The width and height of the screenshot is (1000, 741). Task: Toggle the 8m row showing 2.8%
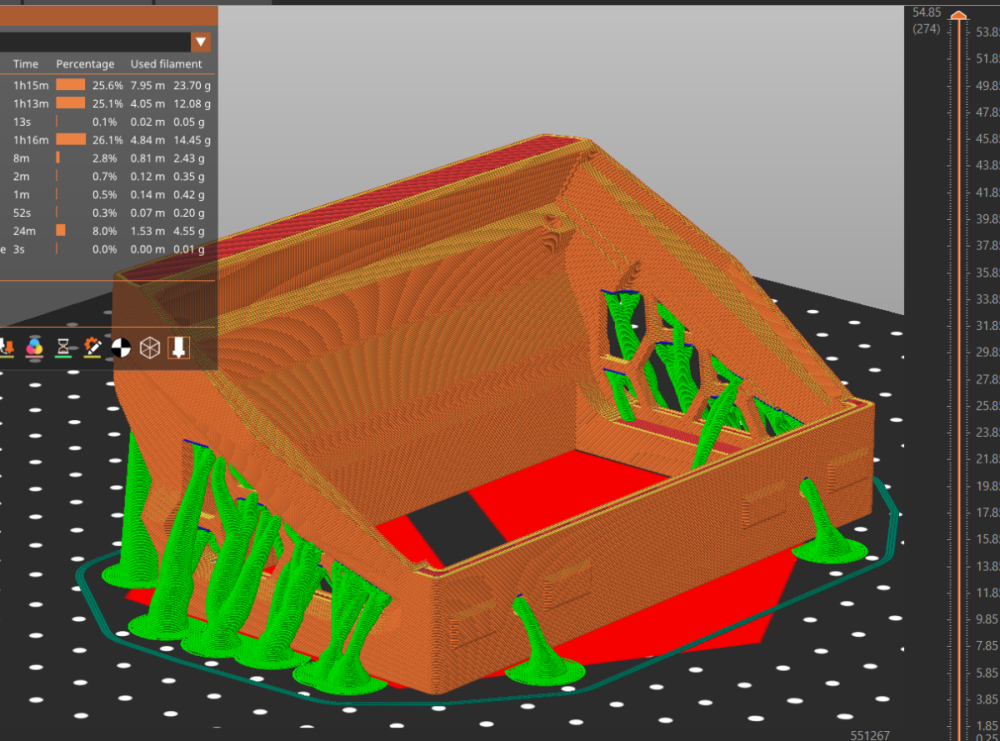coord(106,158)
